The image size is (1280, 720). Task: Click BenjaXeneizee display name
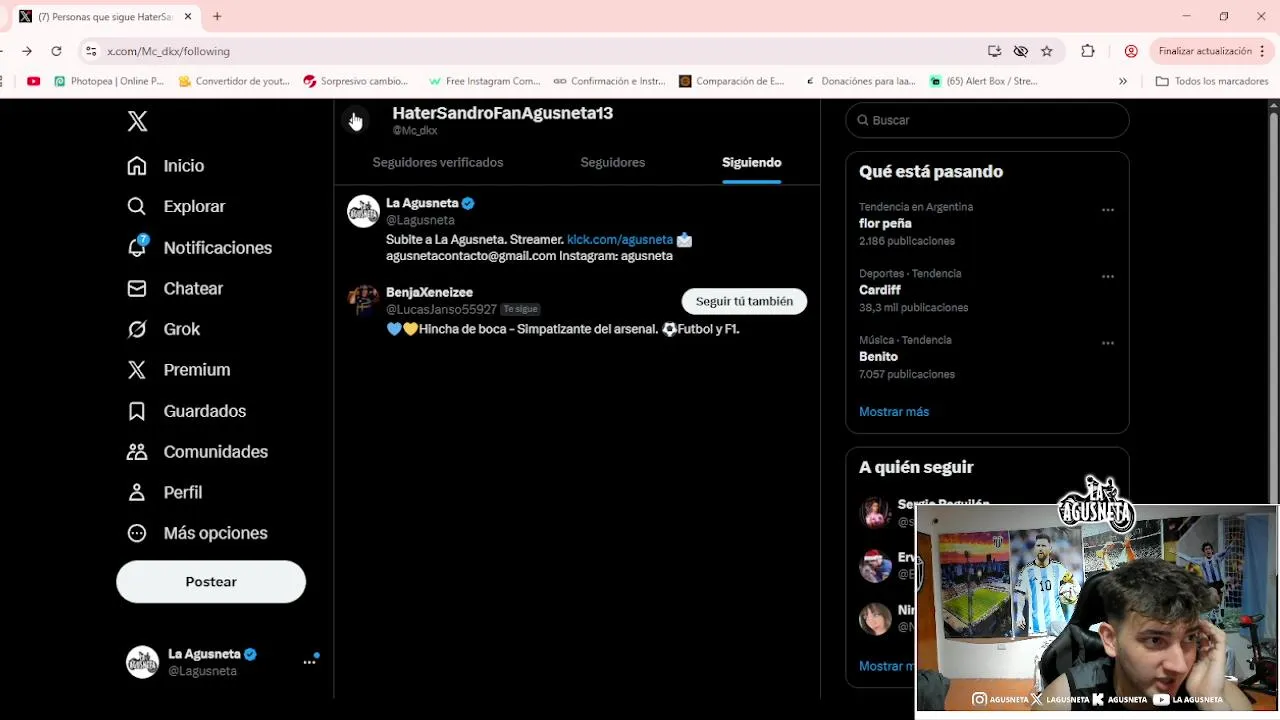click(x=429, y=292)
